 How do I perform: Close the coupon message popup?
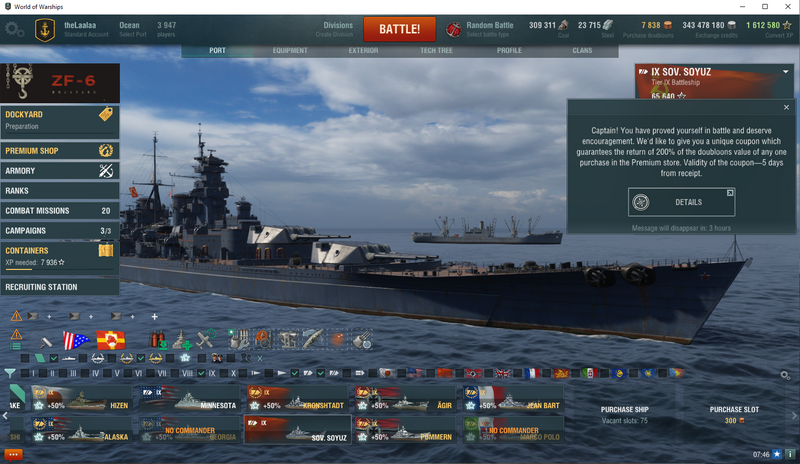coord(786,107)
